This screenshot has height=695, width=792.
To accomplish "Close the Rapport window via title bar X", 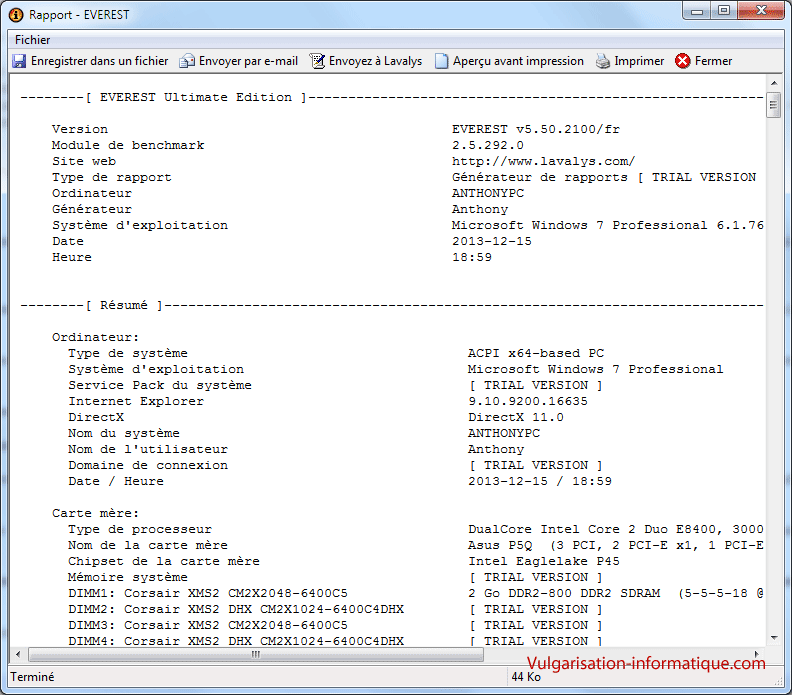I will click(761, 11).
